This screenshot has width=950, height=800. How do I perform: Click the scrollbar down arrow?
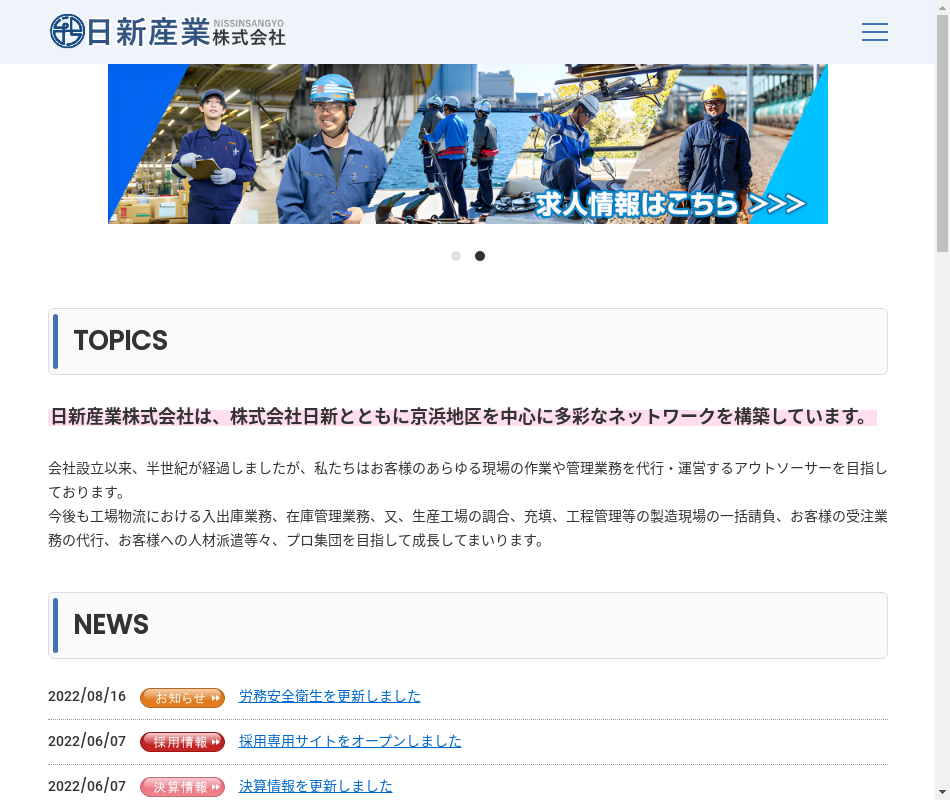942,792
